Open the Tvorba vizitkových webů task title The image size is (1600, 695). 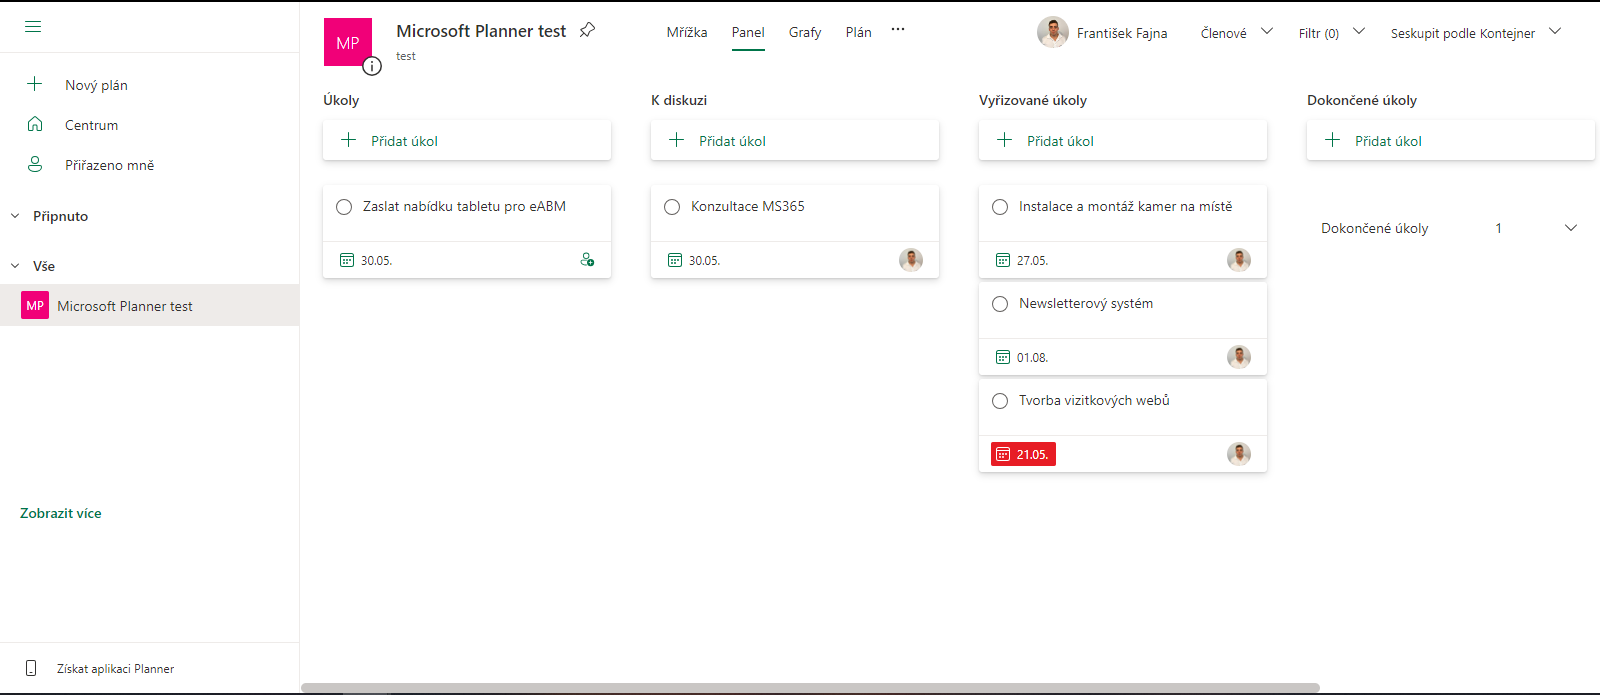pos(1094,400)
